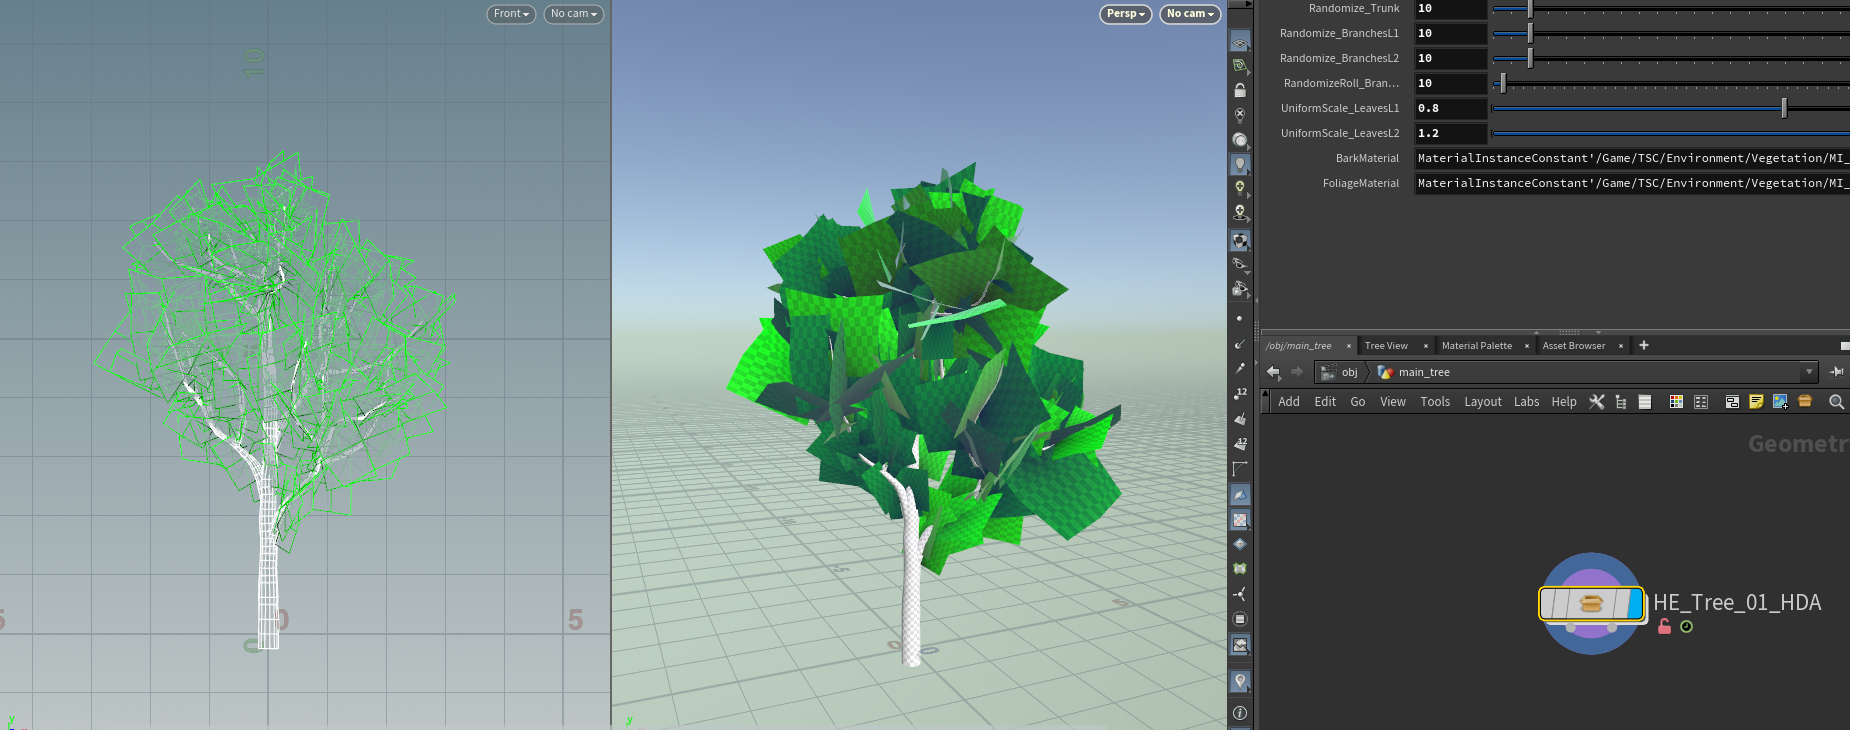Toggle display primitive numbers icon
This screenshot has height=730, width=1850.
click(x=1240, y=444)
